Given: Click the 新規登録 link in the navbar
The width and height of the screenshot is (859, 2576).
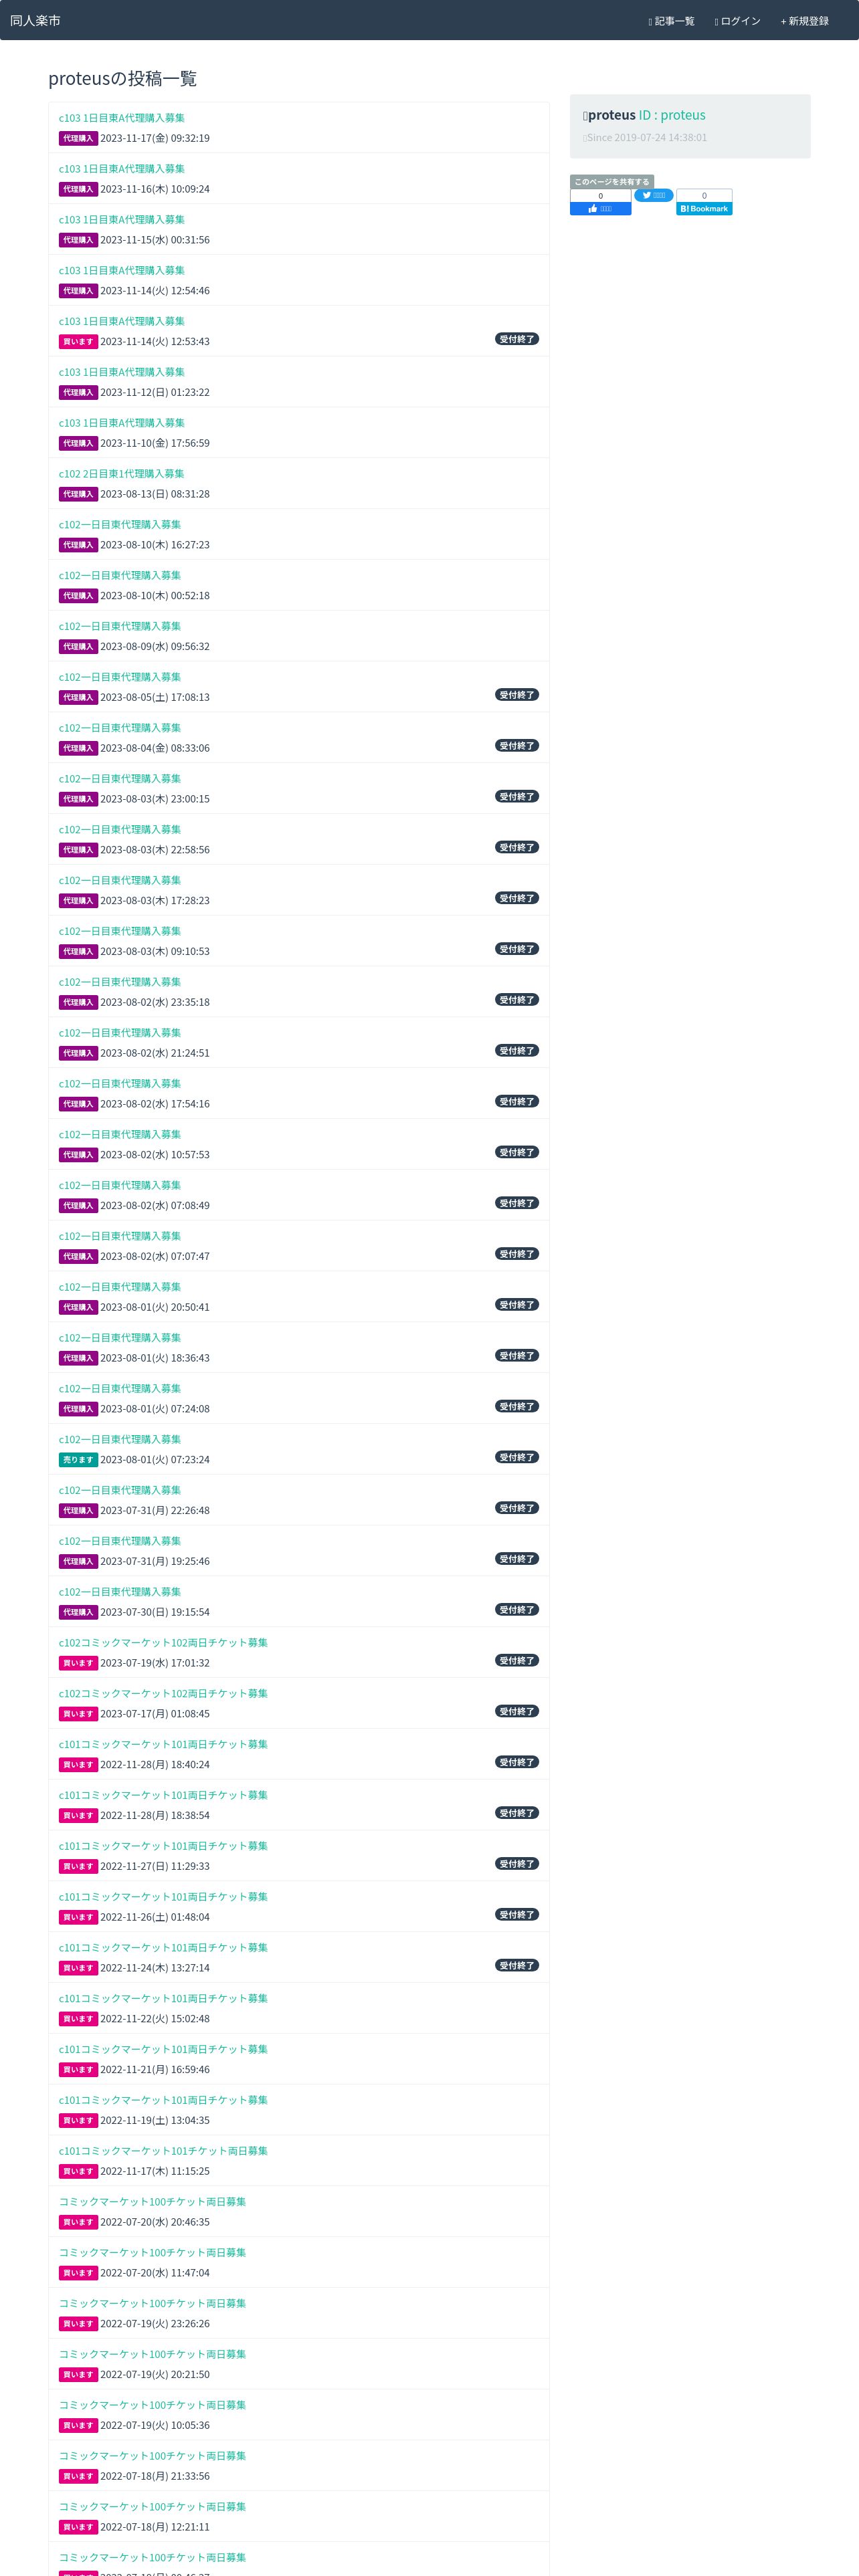Looking at the screenshot, I should coord(804,21).
